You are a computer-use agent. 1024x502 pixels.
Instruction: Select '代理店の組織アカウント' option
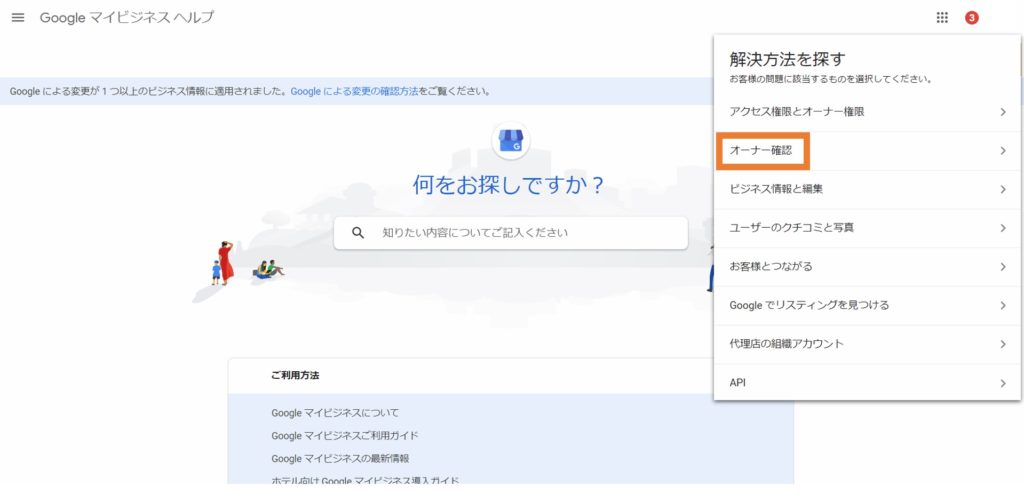(x=867, y=344)
